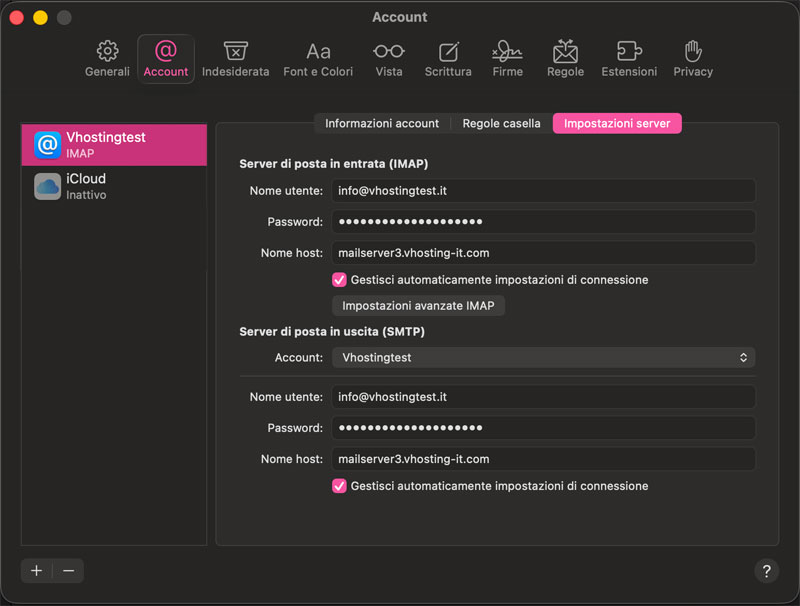Viewport: 800px width, 606px height.
Task: Select the Vhostingtest IMAP account
Action: click(x=114, y=145)
